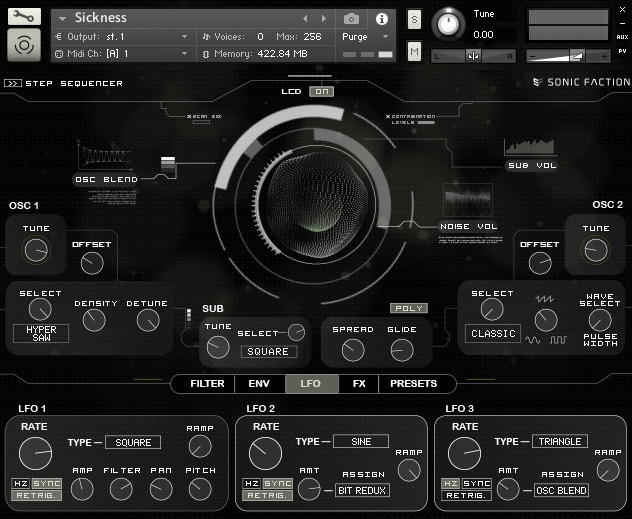Open the instrument info icon

pyautogui.click(x=382, y=19)
